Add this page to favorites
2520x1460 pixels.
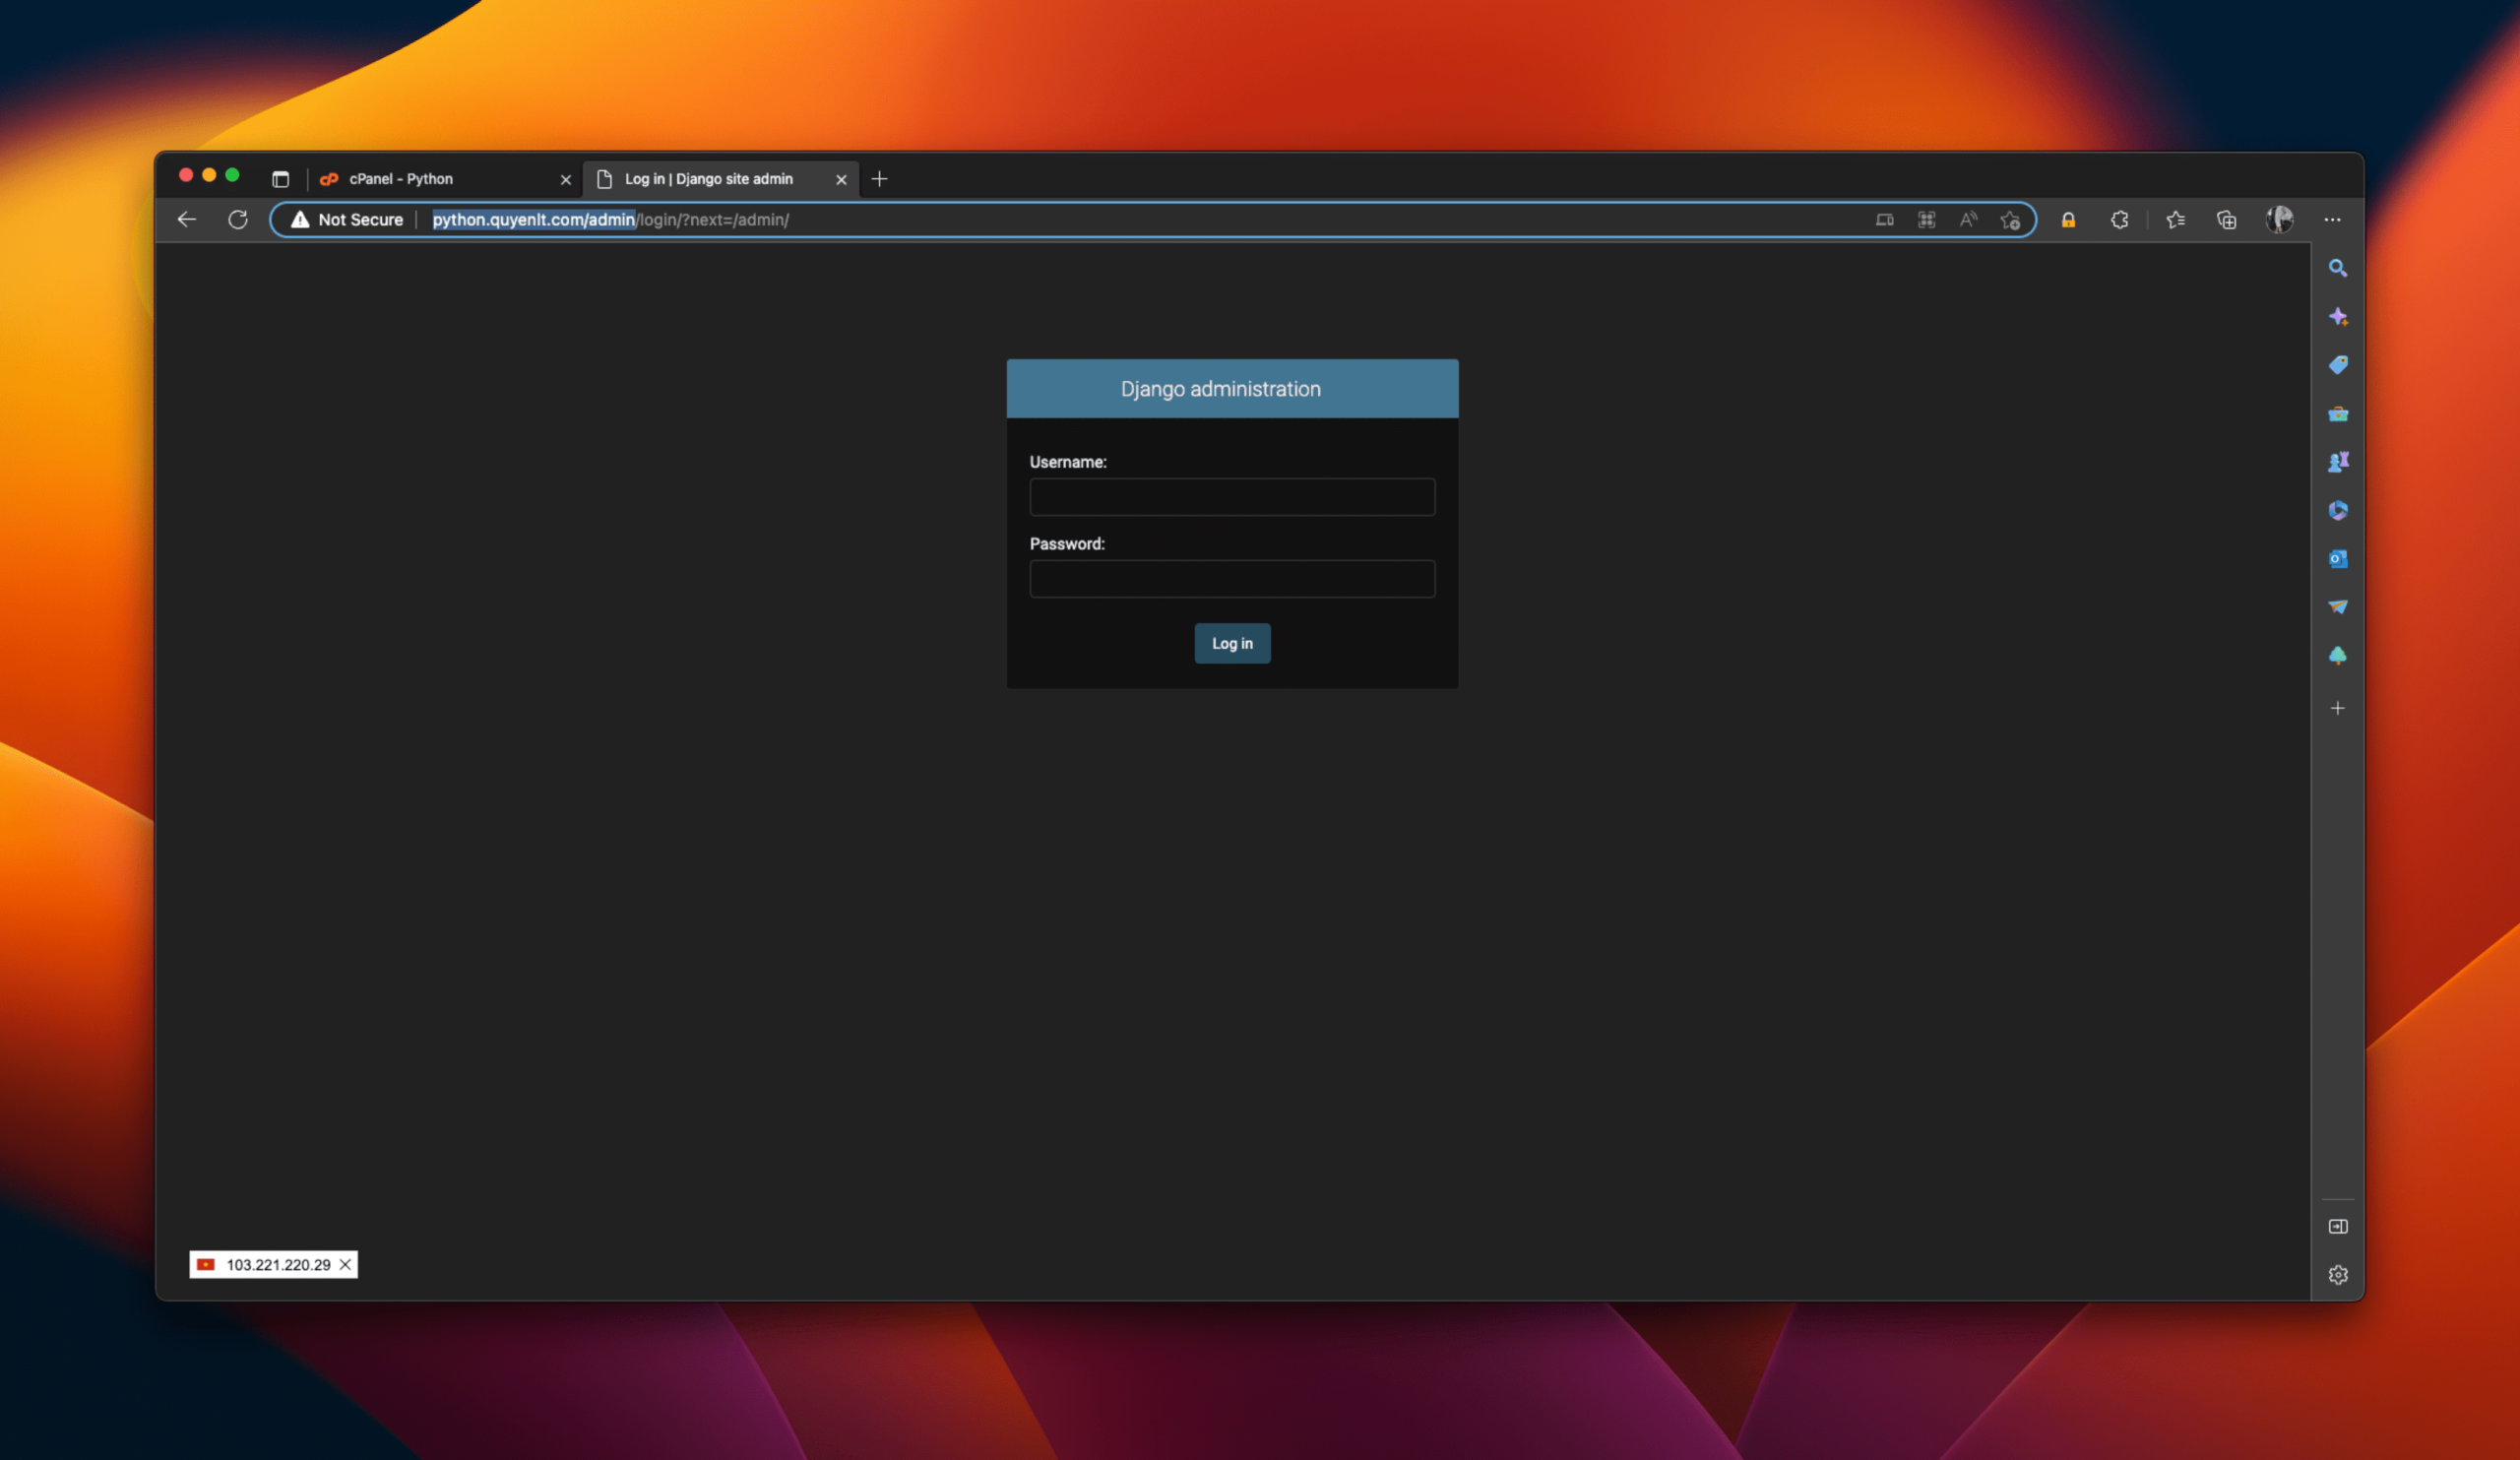pyautogui.click(x=2010, y=220)
